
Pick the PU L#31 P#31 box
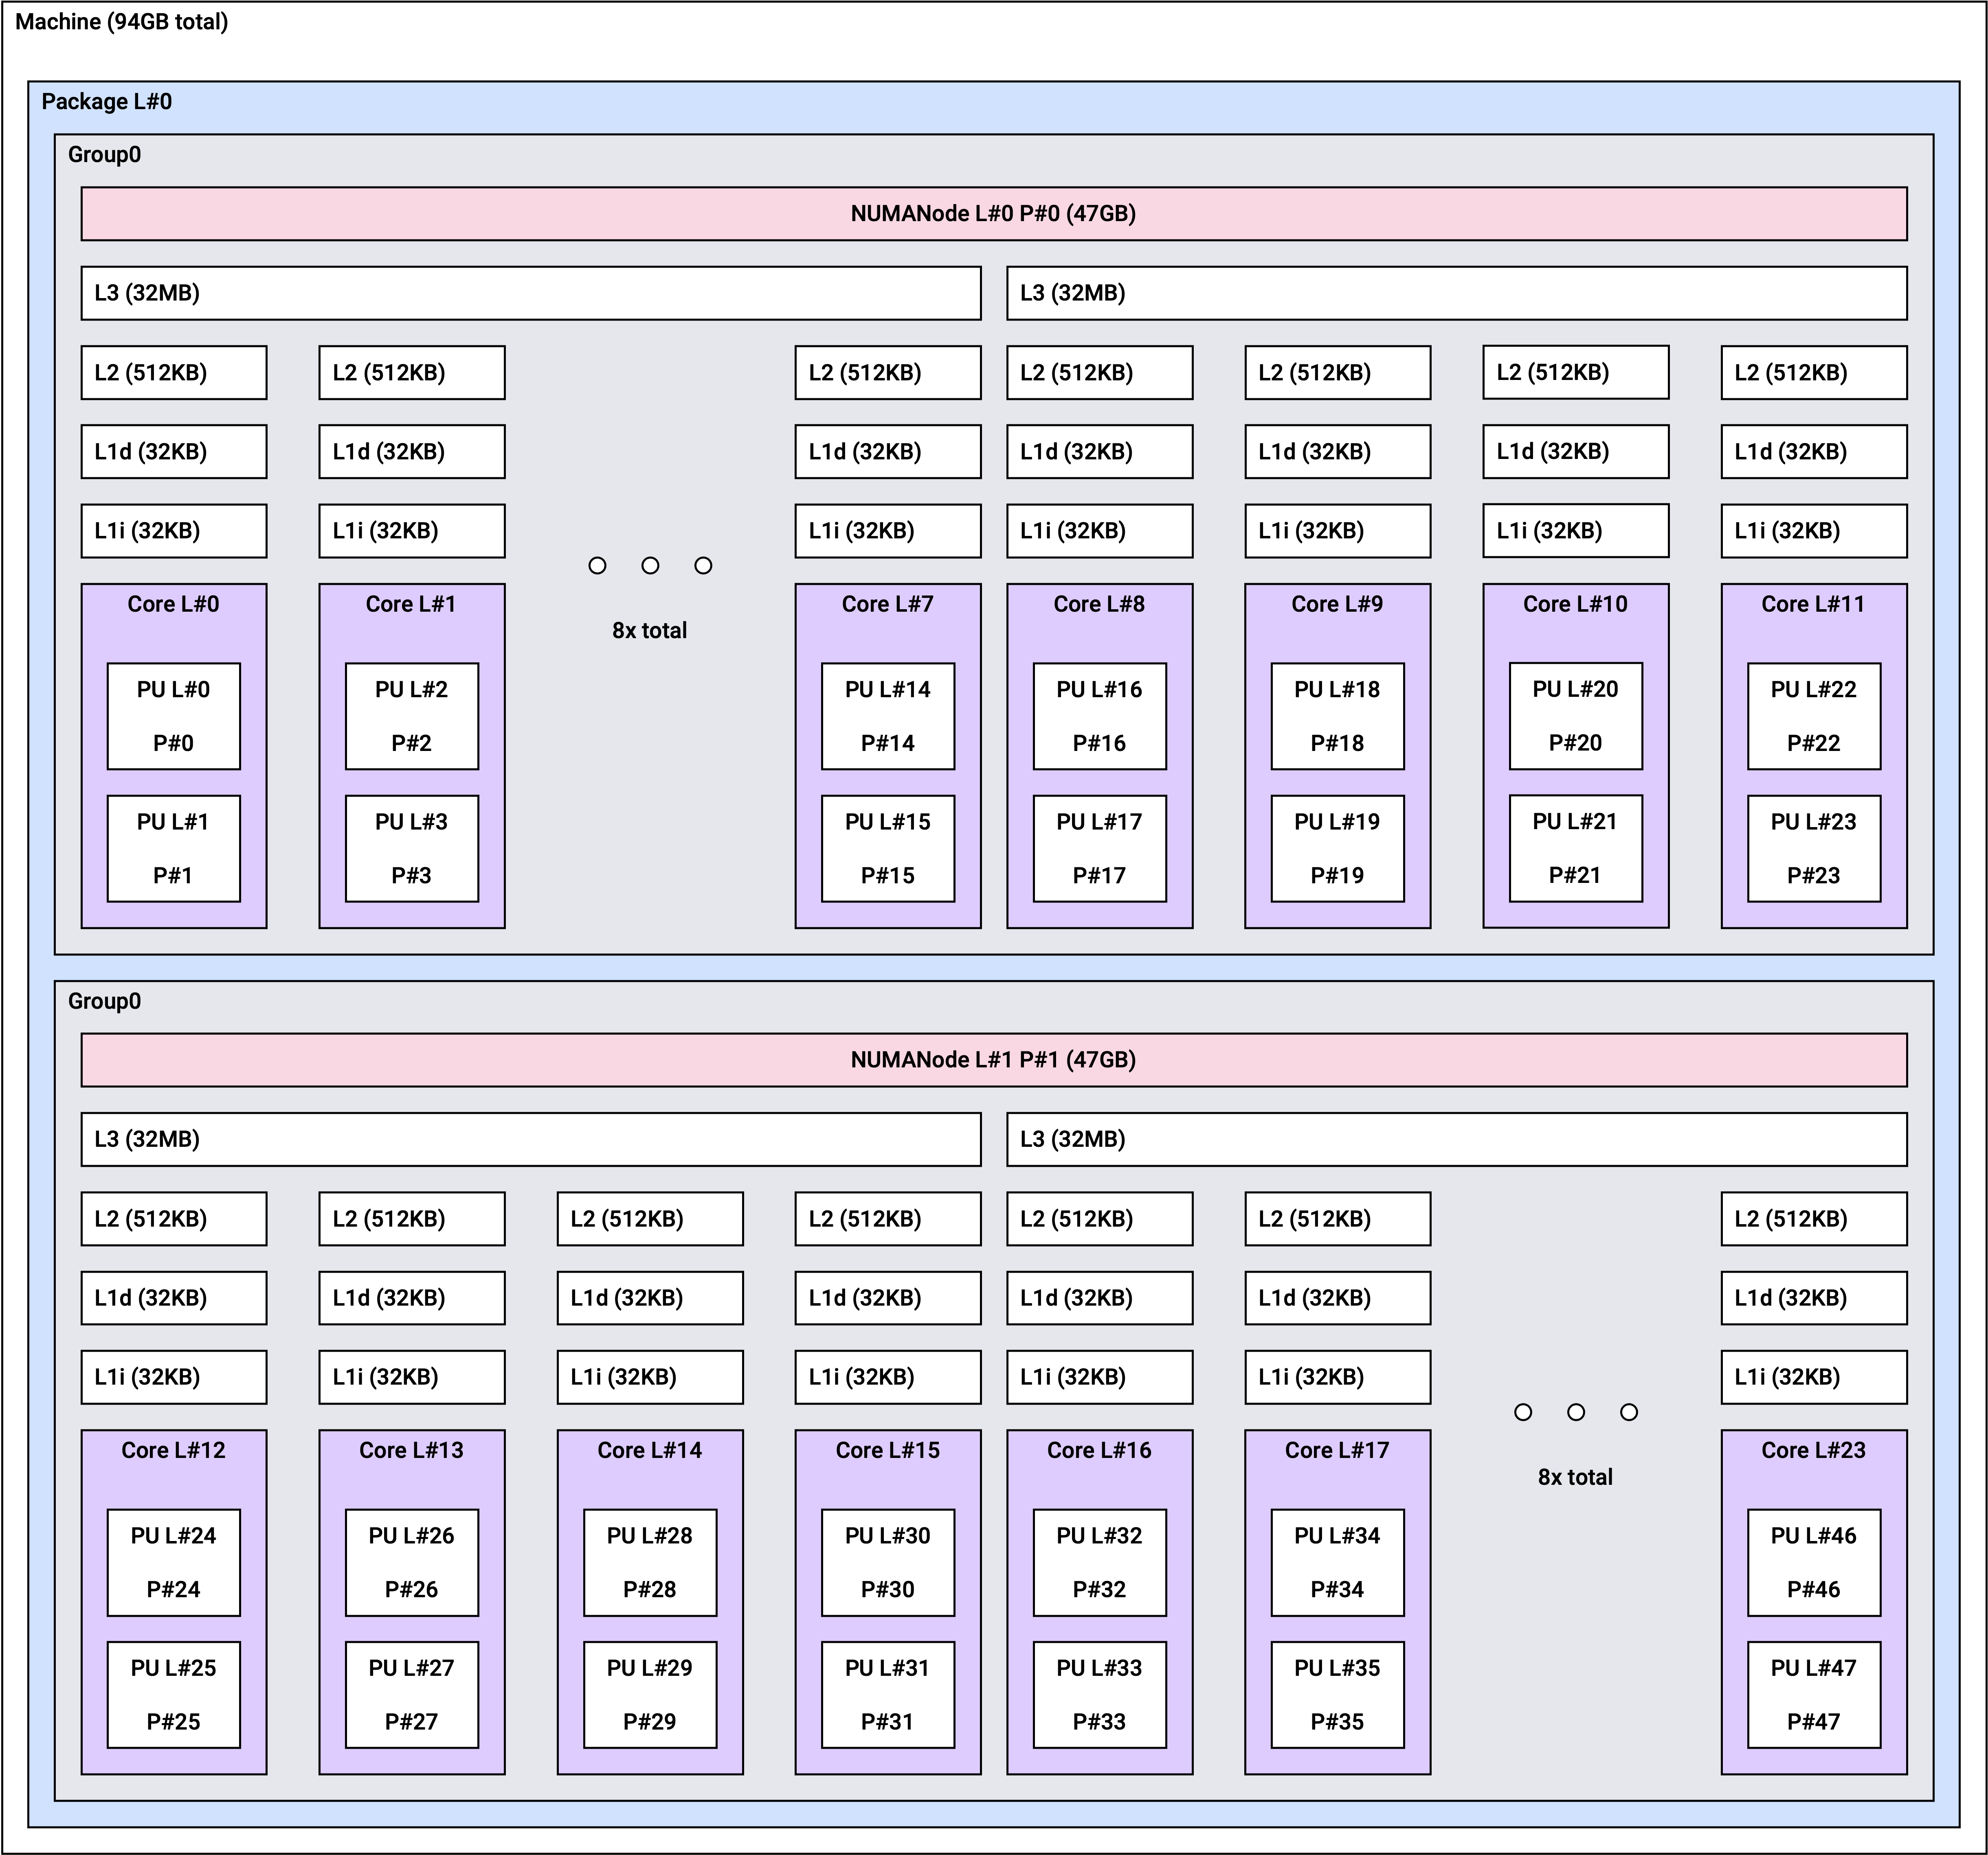click(888, 1695)
